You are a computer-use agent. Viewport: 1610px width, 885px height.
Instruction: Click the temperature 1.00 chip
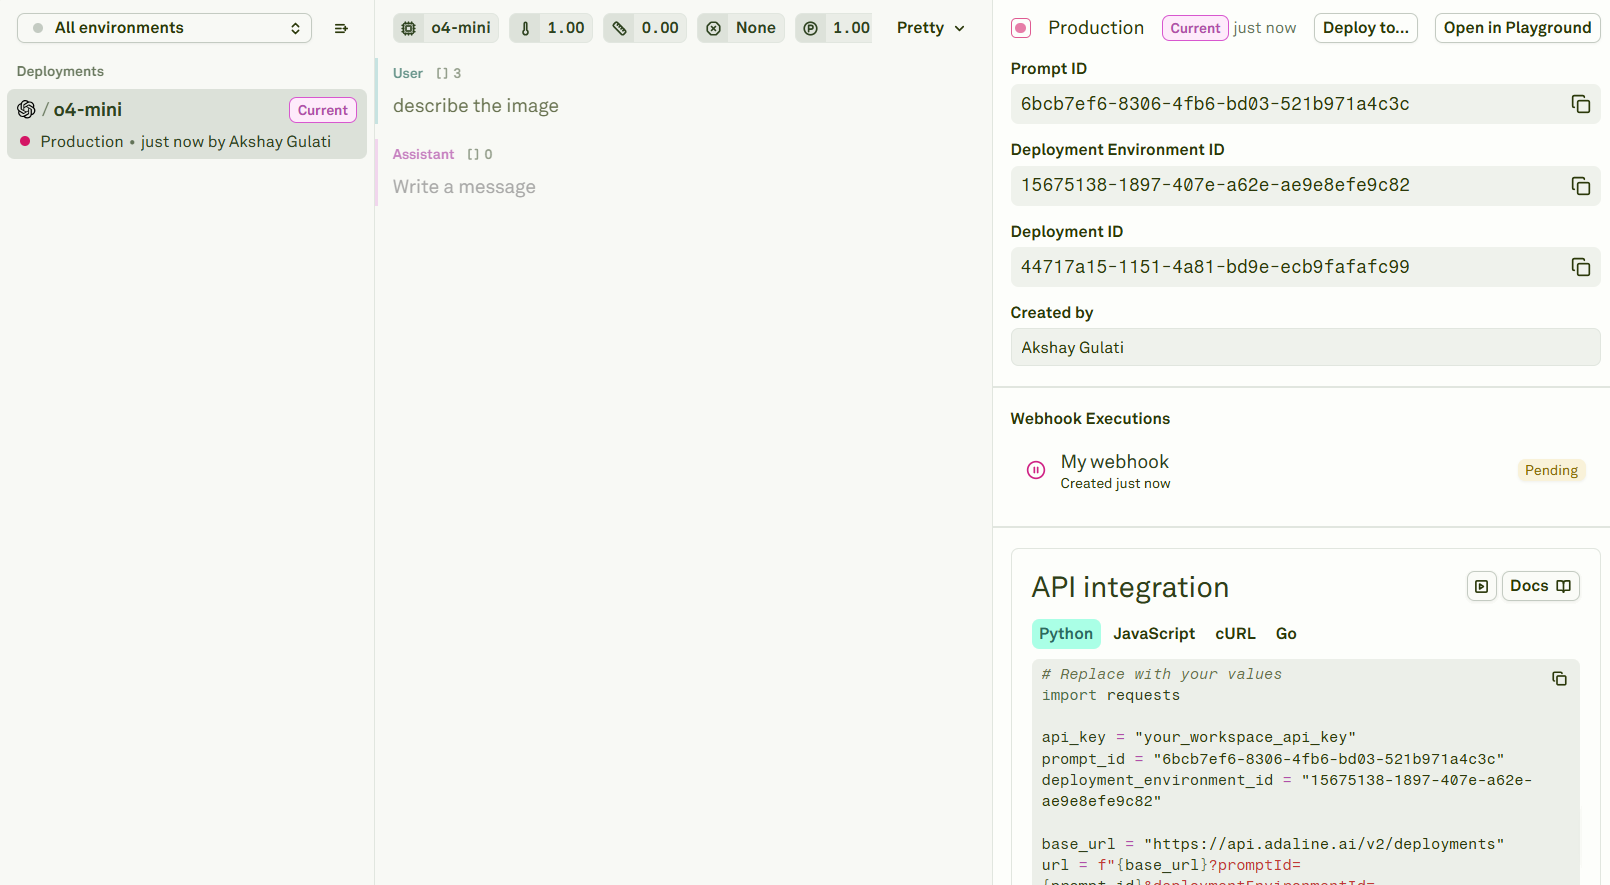click(551, 28)
